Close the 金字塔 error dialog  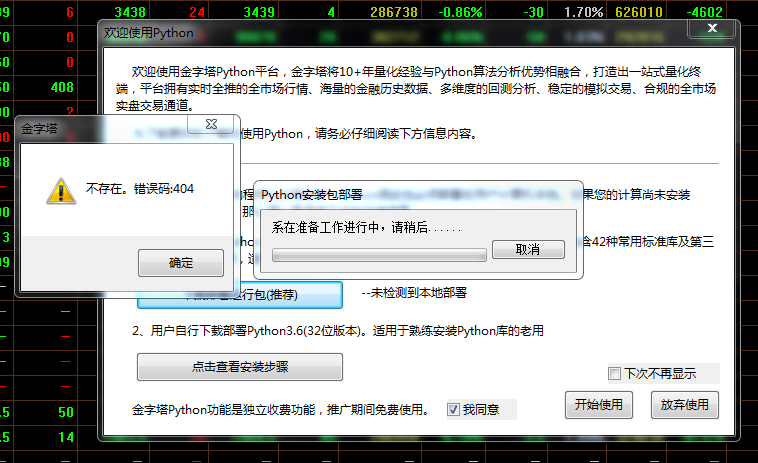(x=211, y=124)
